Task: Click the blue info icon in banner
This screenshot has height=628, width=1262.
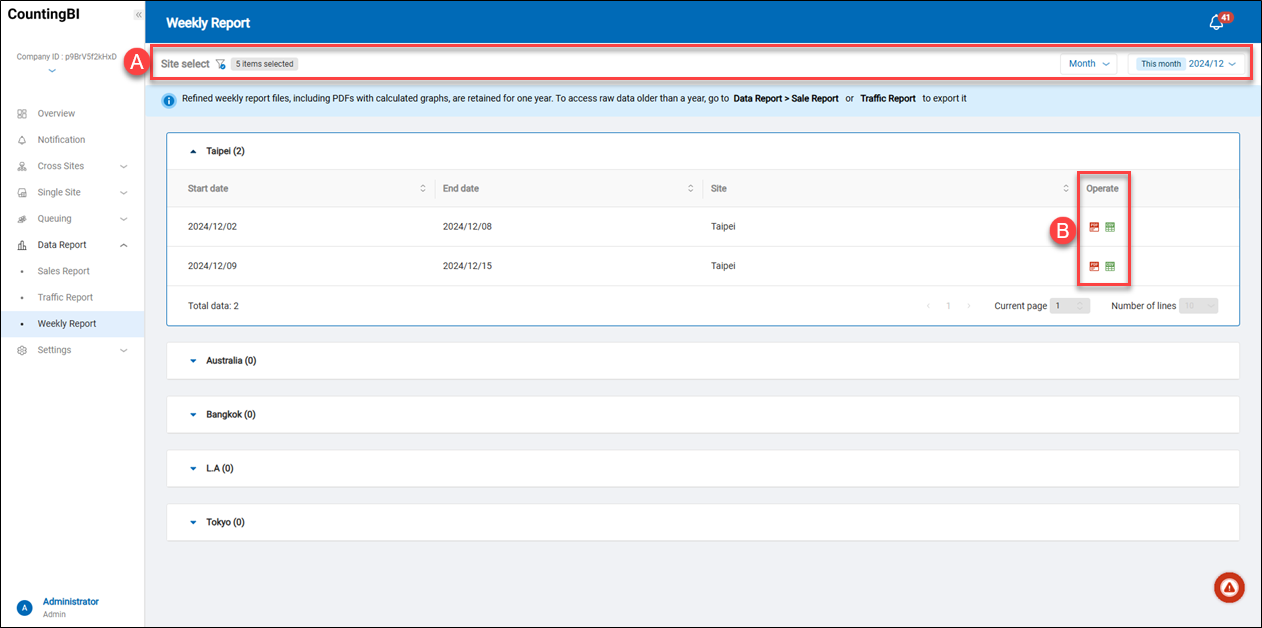Action: click(169, 100)
